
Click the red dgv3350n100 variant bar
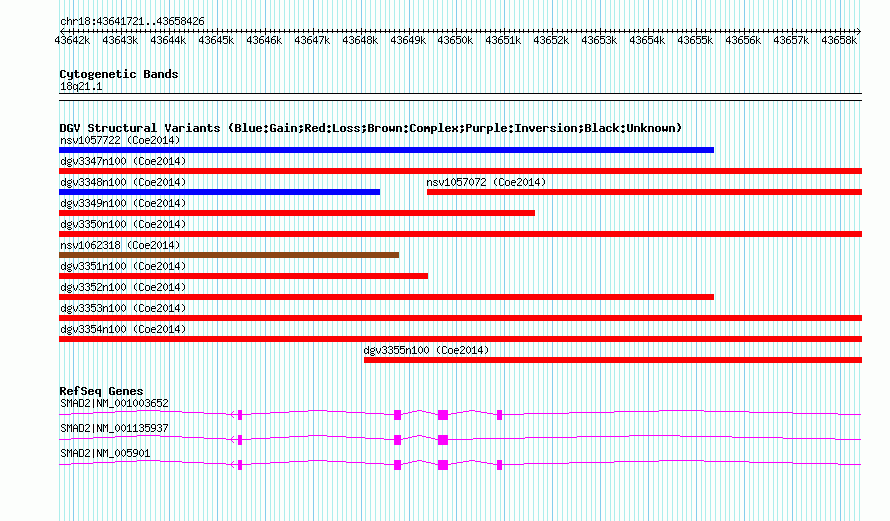460,234
